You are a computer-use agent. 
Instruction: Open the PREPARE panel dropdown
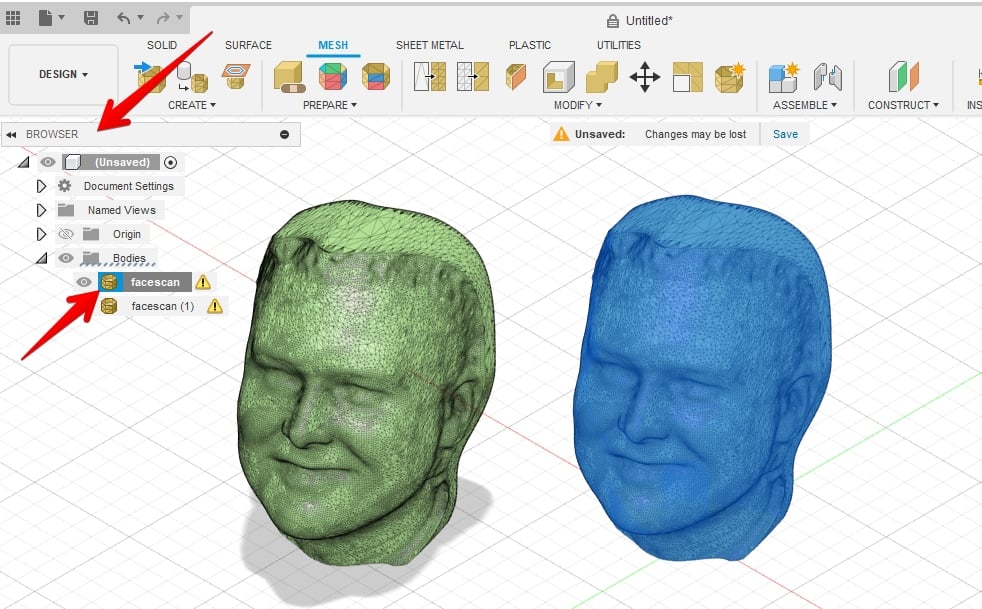[330, 105]
